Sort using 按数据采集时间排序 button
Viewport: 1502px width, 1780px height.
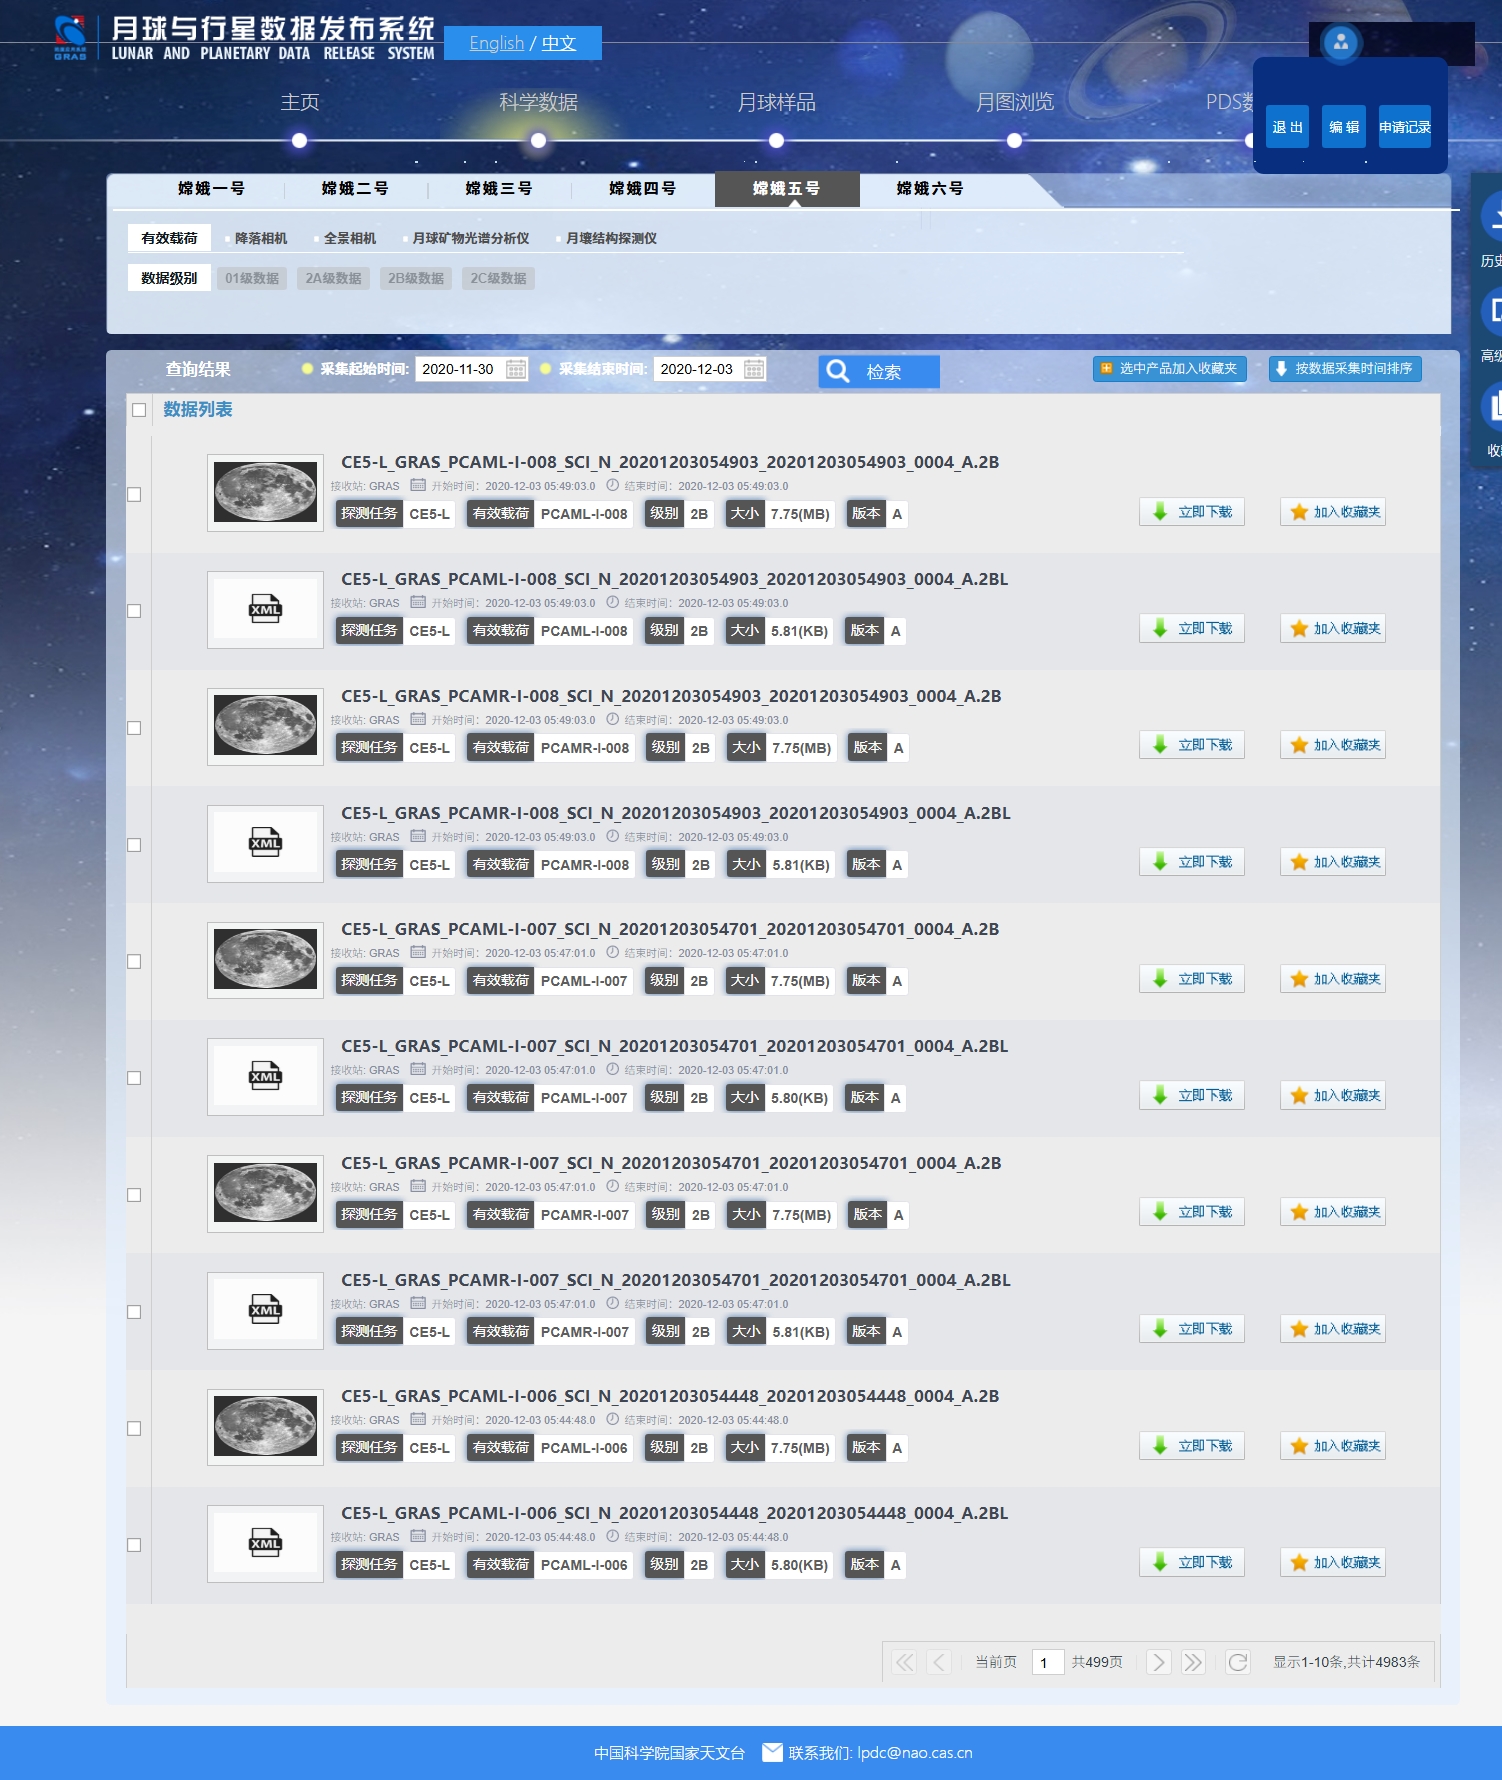tap(1344, 369)
